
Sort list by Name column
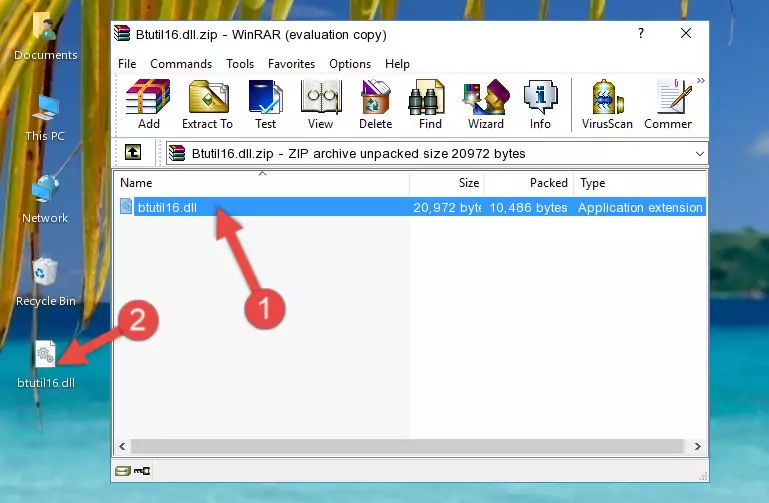262,183
